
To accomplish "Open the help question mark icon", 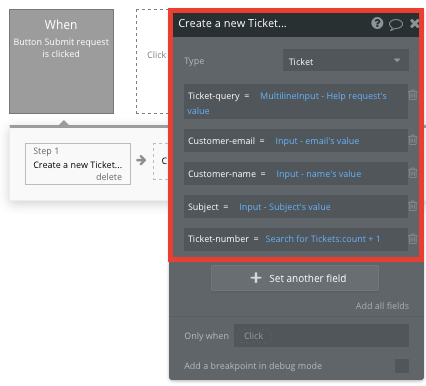I will tap(377, 23).
